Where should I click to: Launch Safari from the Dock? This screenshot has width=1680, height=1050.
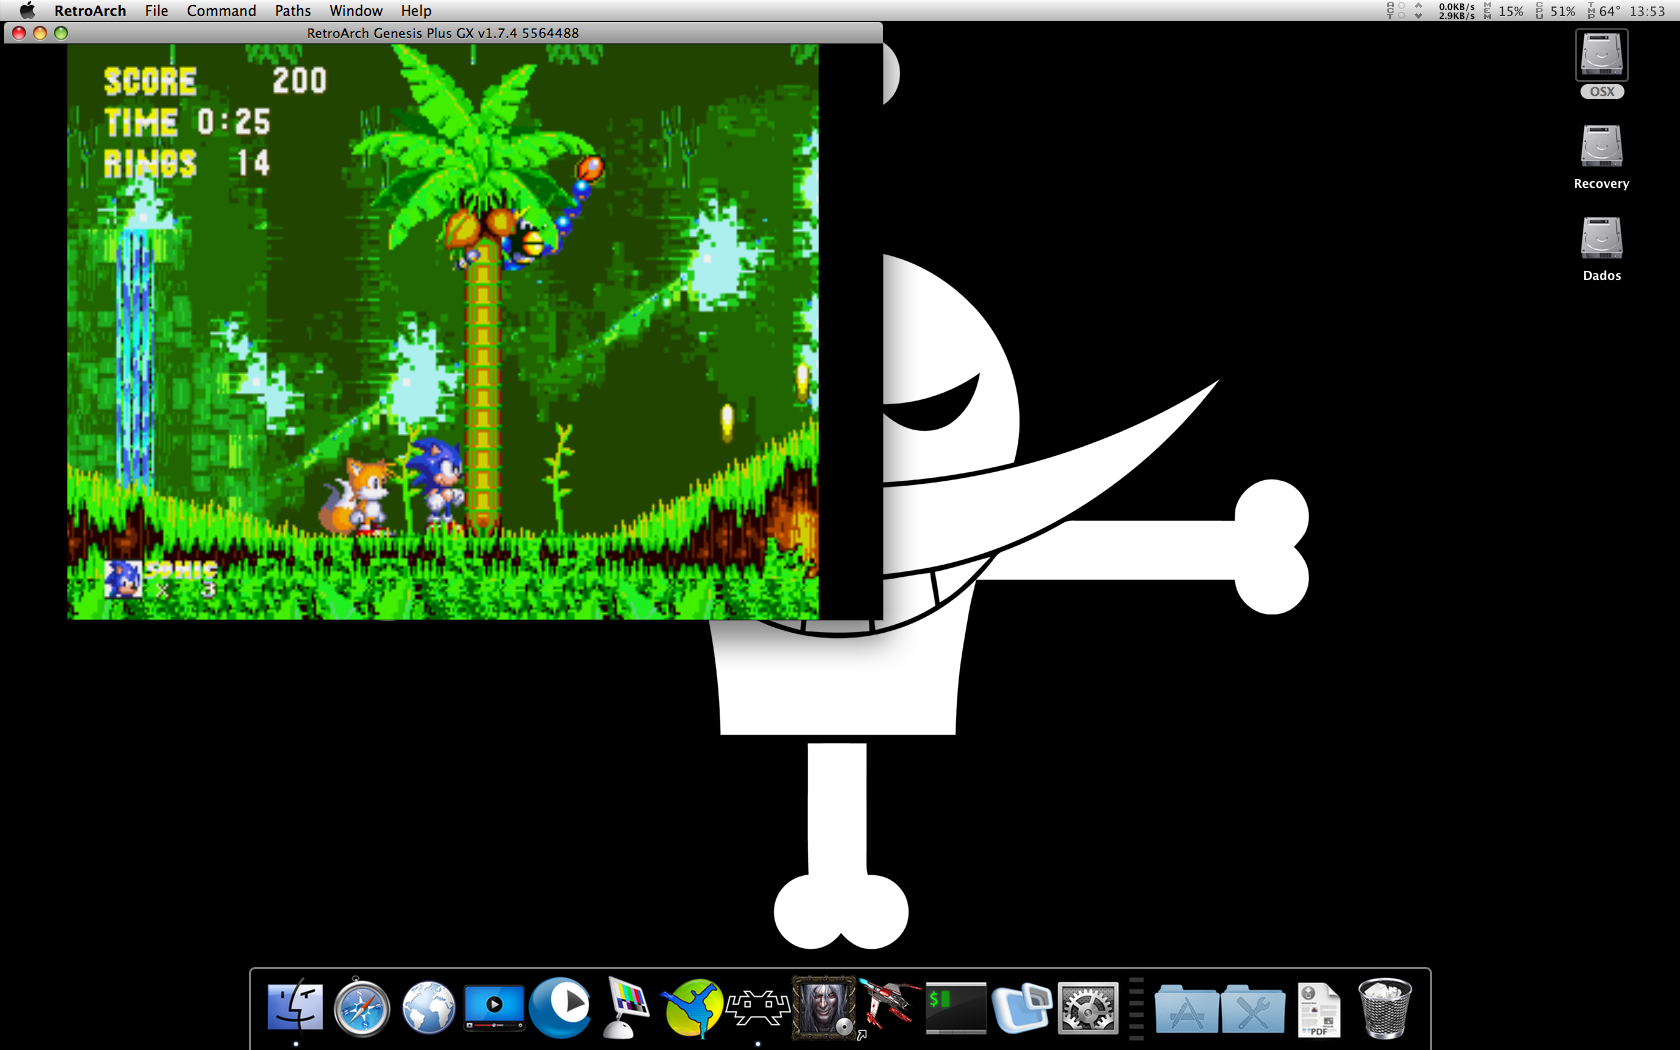(361, 1007)
